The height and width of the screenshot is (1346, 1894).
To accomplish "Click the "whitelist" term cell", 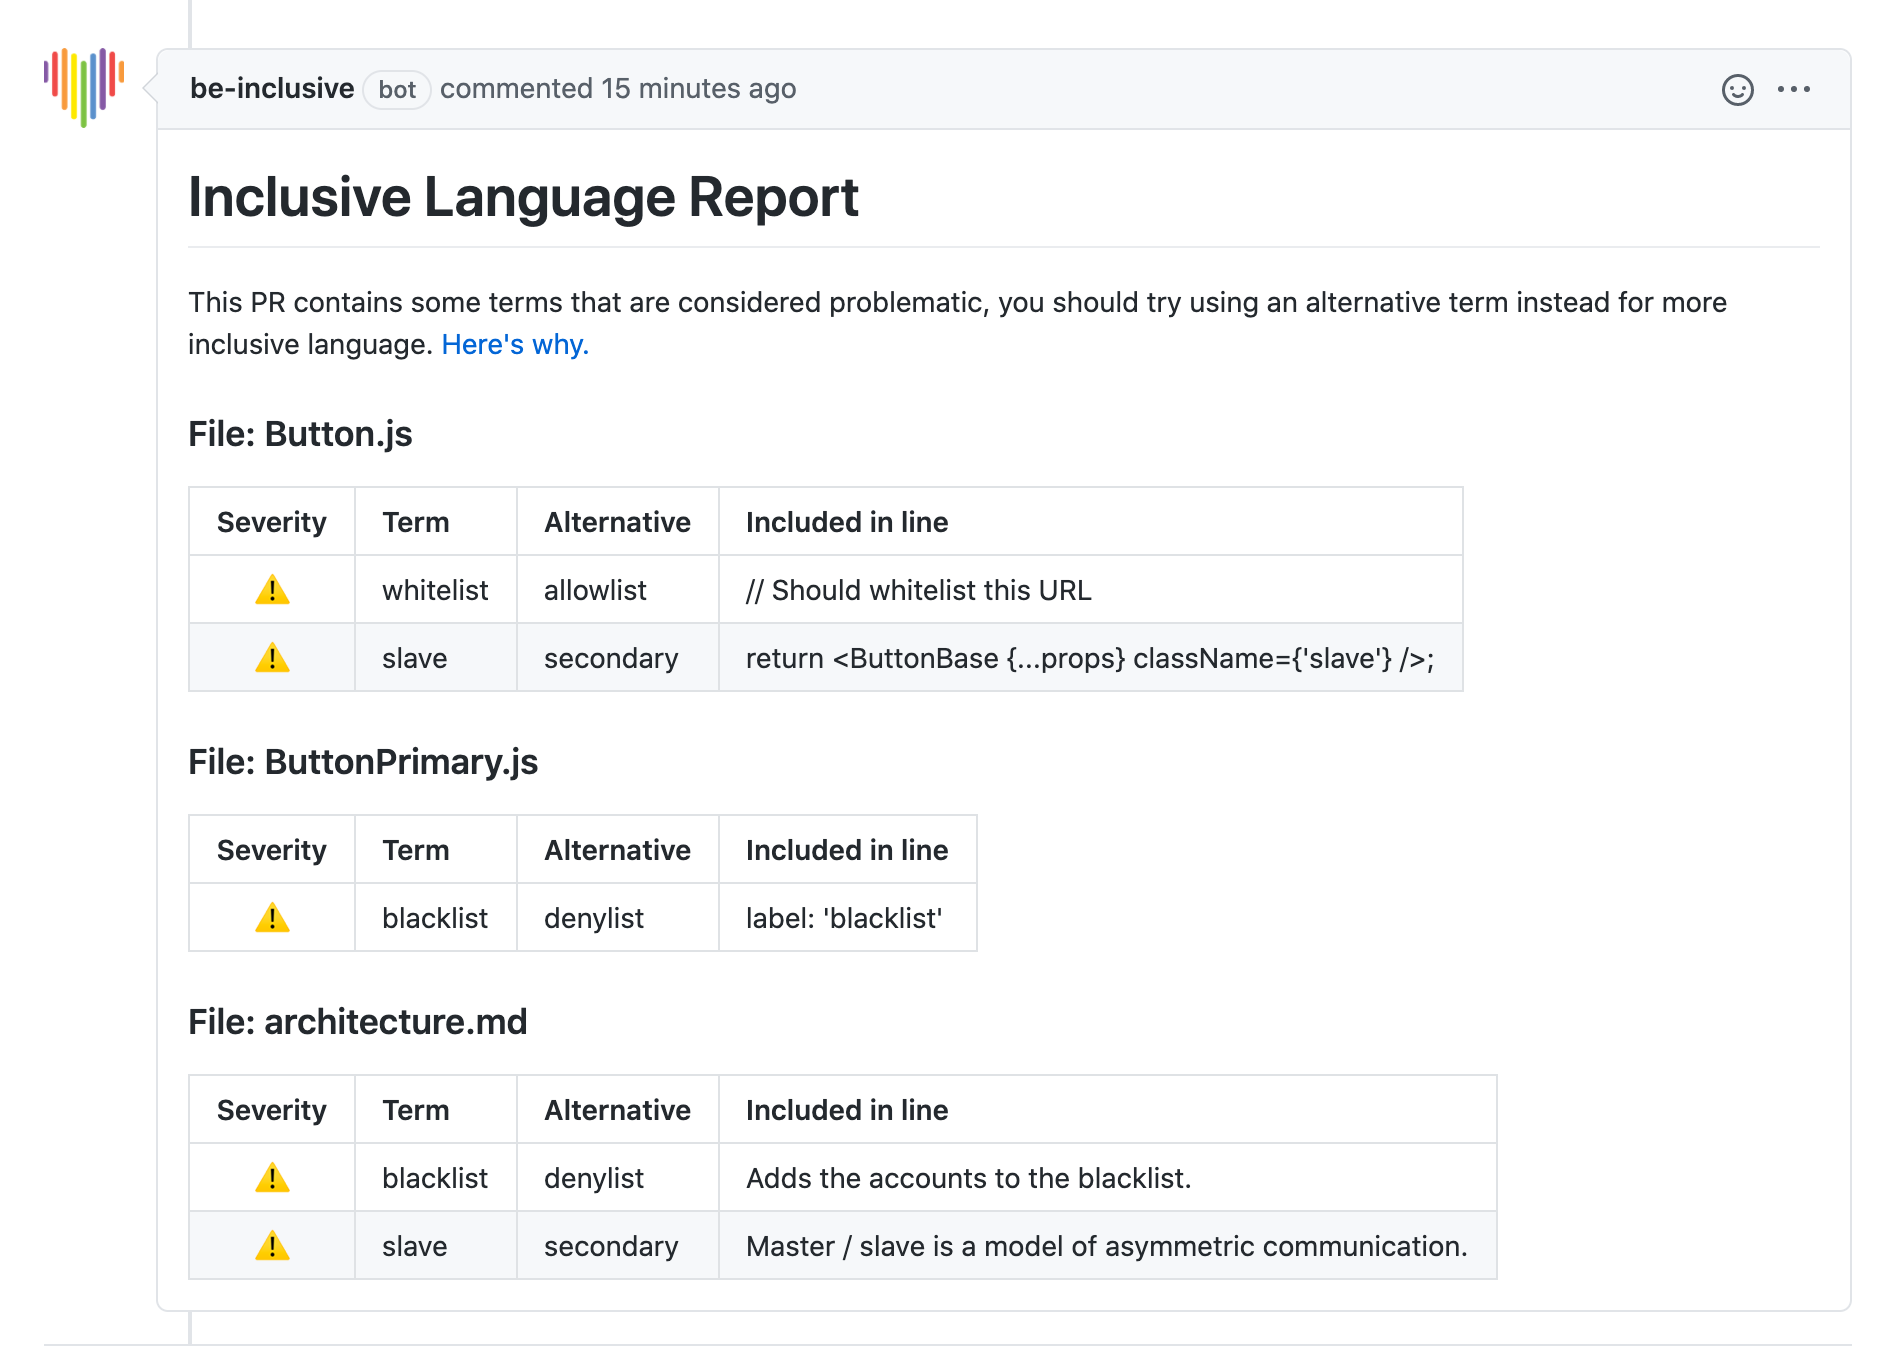I will pos(436,590).
